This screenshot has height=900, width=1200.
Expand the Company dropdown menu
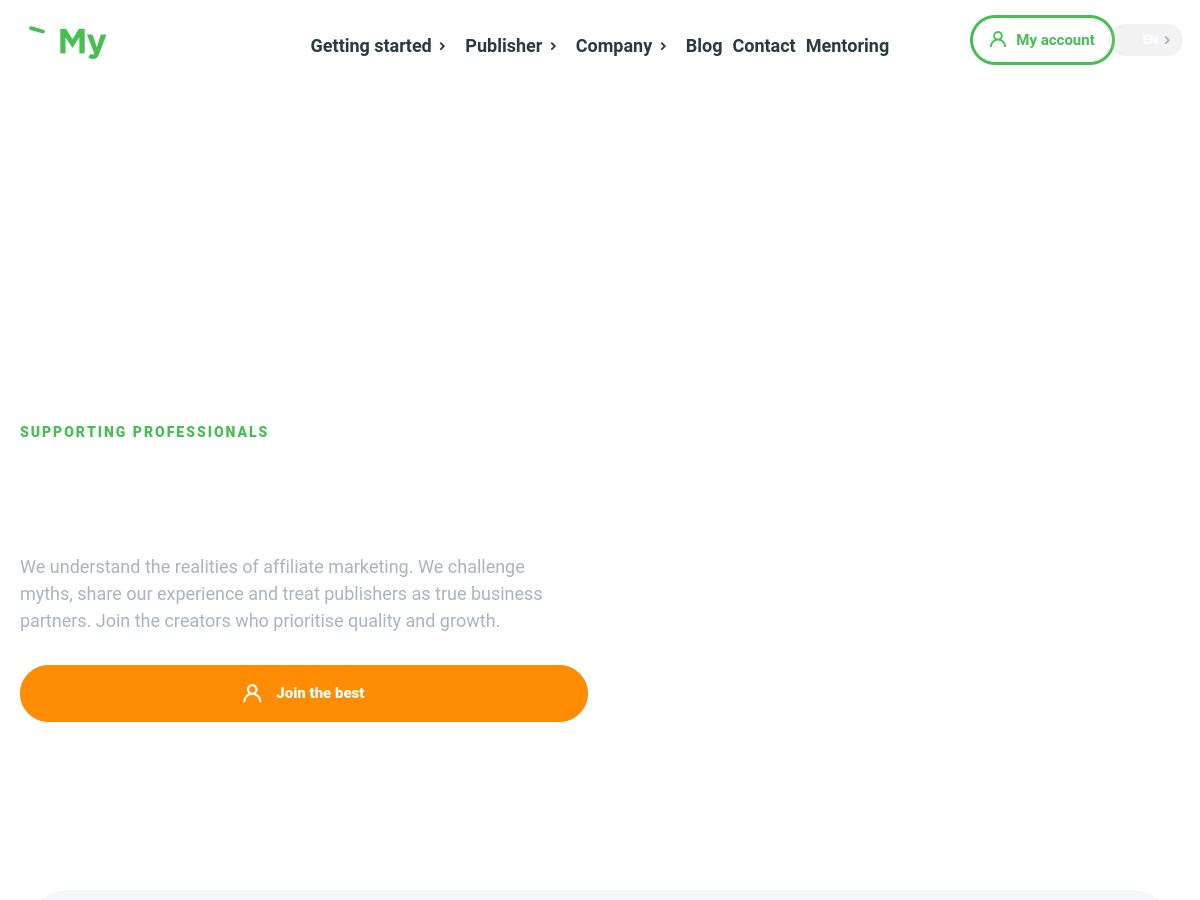[613, 46]
